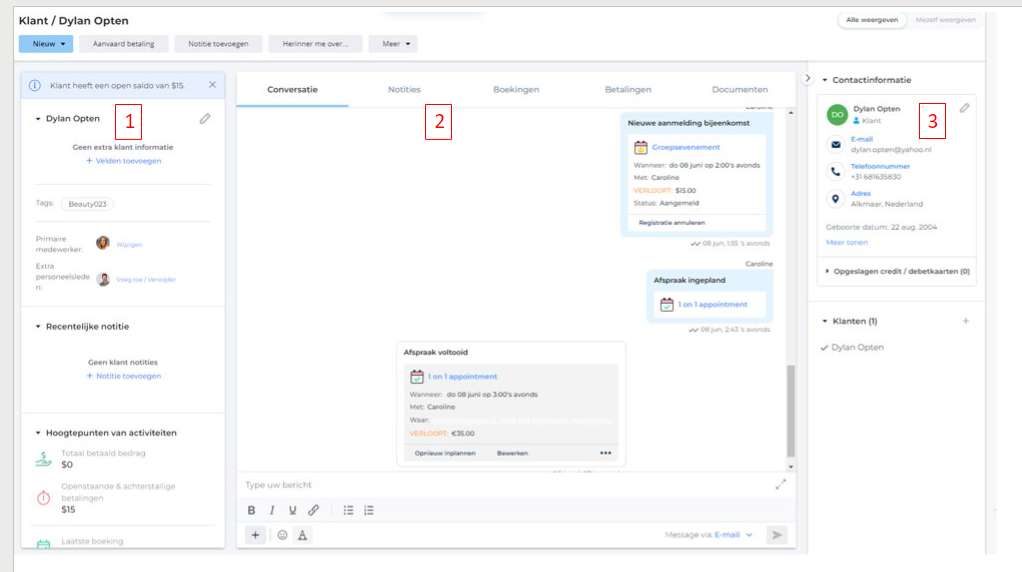Switch to Conversatie tab

click(292, 89)
